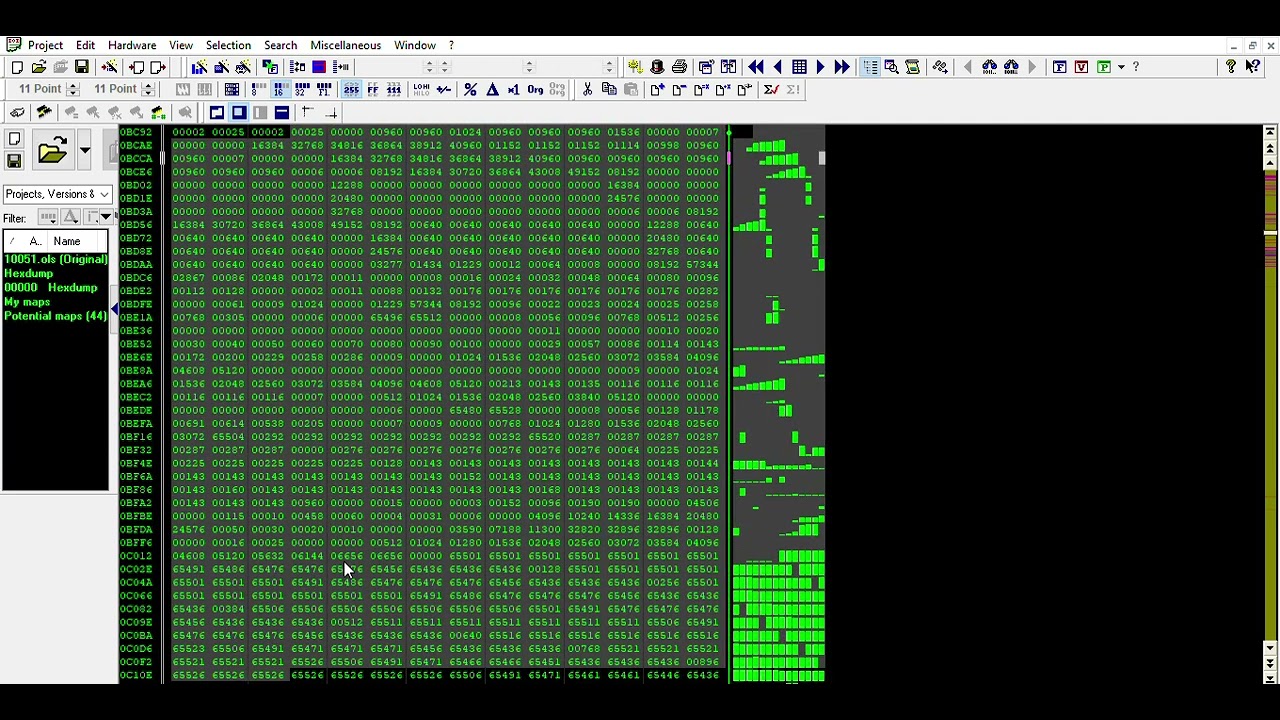This screenshot has height=720, width=1280.
Task: Click the black top hat icon
Action: (657, 67)
